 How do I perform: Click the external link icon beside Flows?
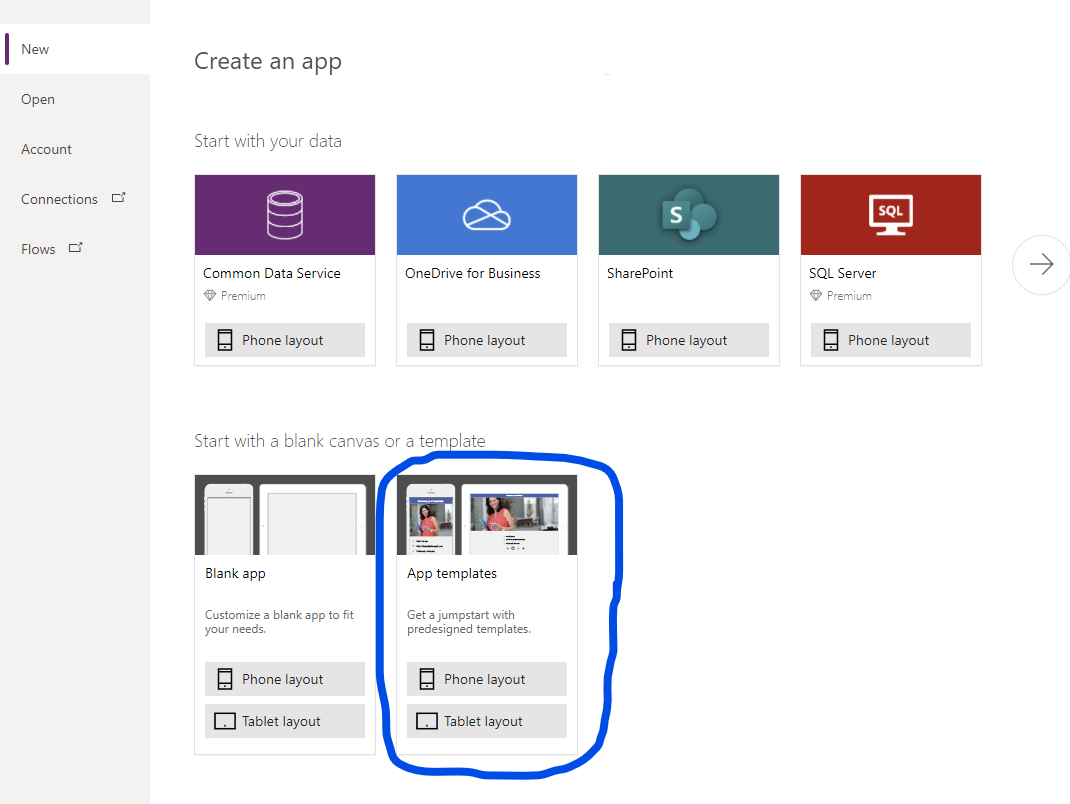(x=76, y=248)
